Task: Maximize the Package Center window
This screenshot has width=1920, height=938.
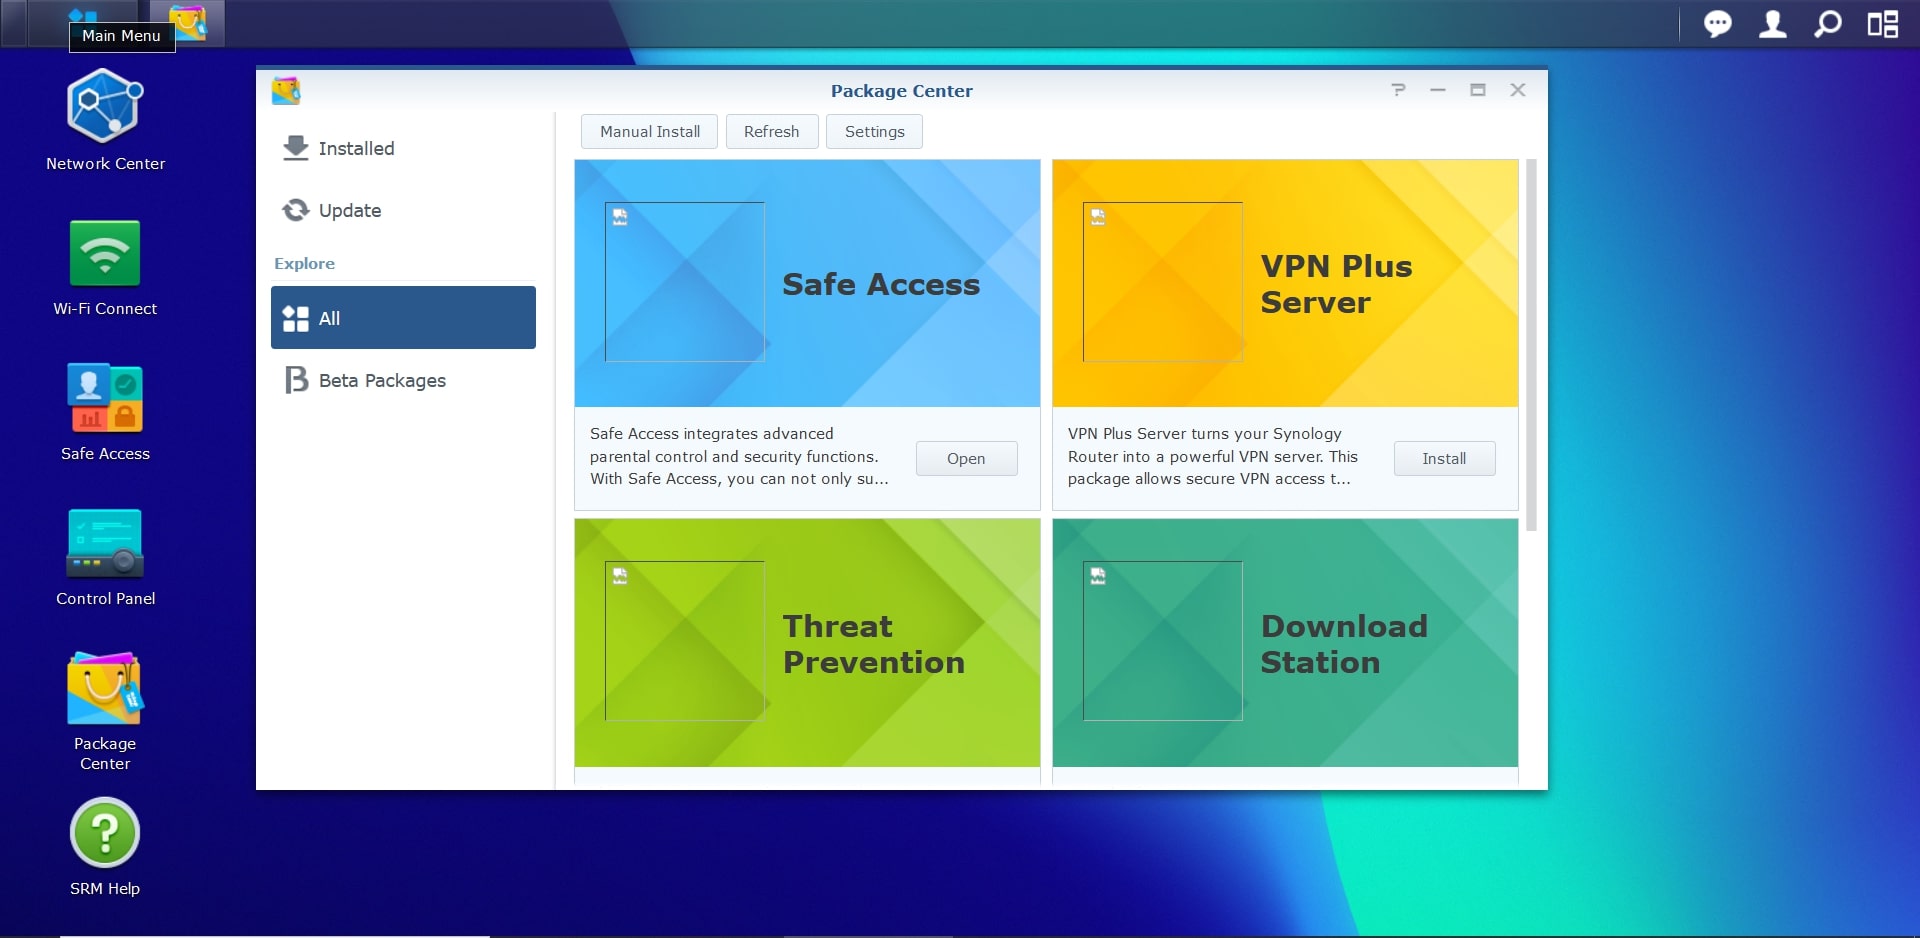Action: (x=1478, y=90)
